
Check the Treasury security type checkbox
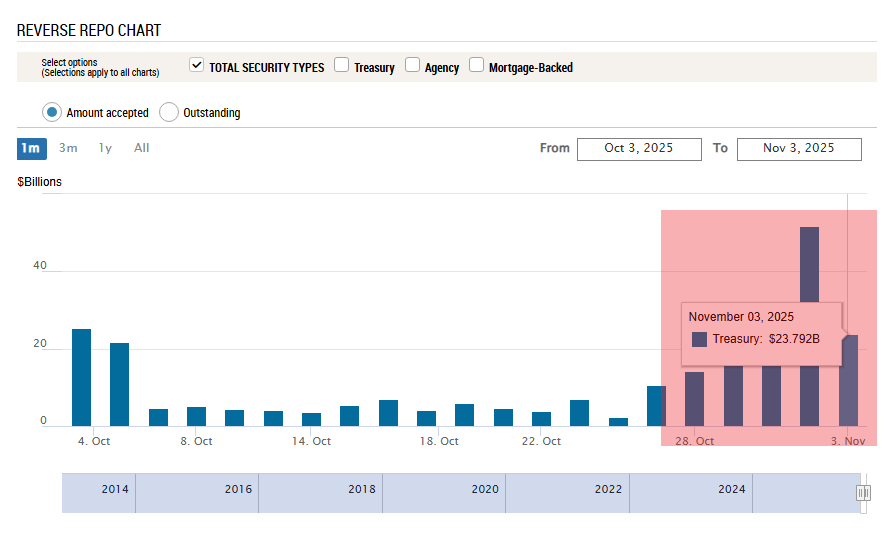tap(342, 66)
